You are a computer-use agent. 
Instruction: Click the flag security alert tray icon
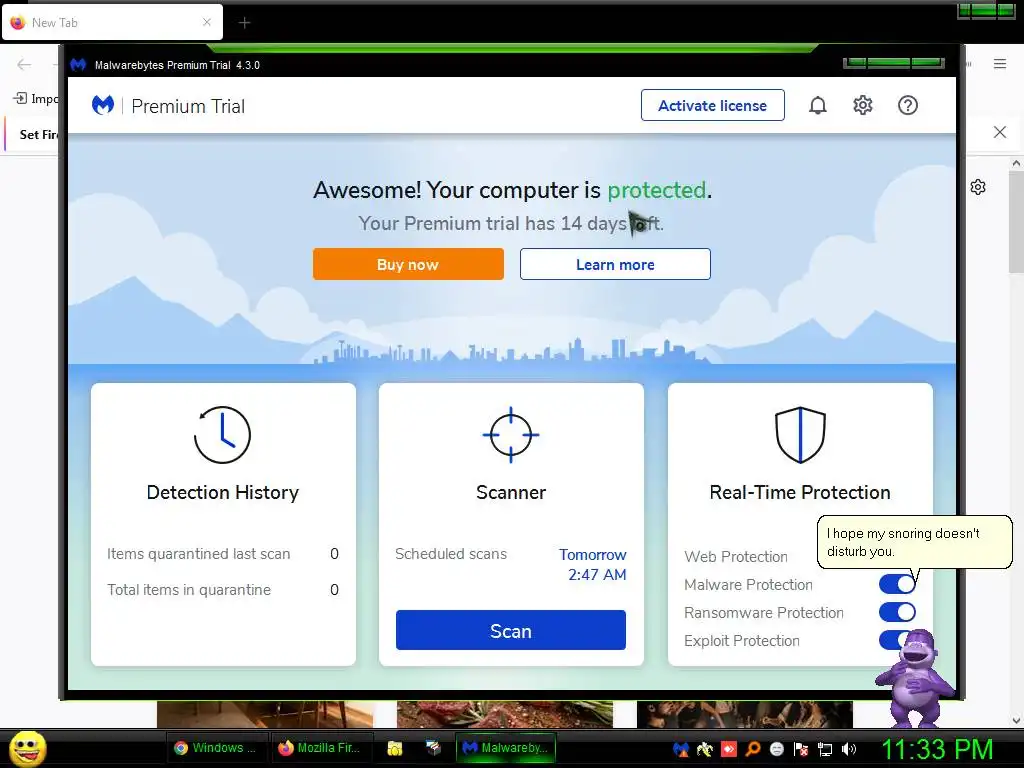(801, 749)
